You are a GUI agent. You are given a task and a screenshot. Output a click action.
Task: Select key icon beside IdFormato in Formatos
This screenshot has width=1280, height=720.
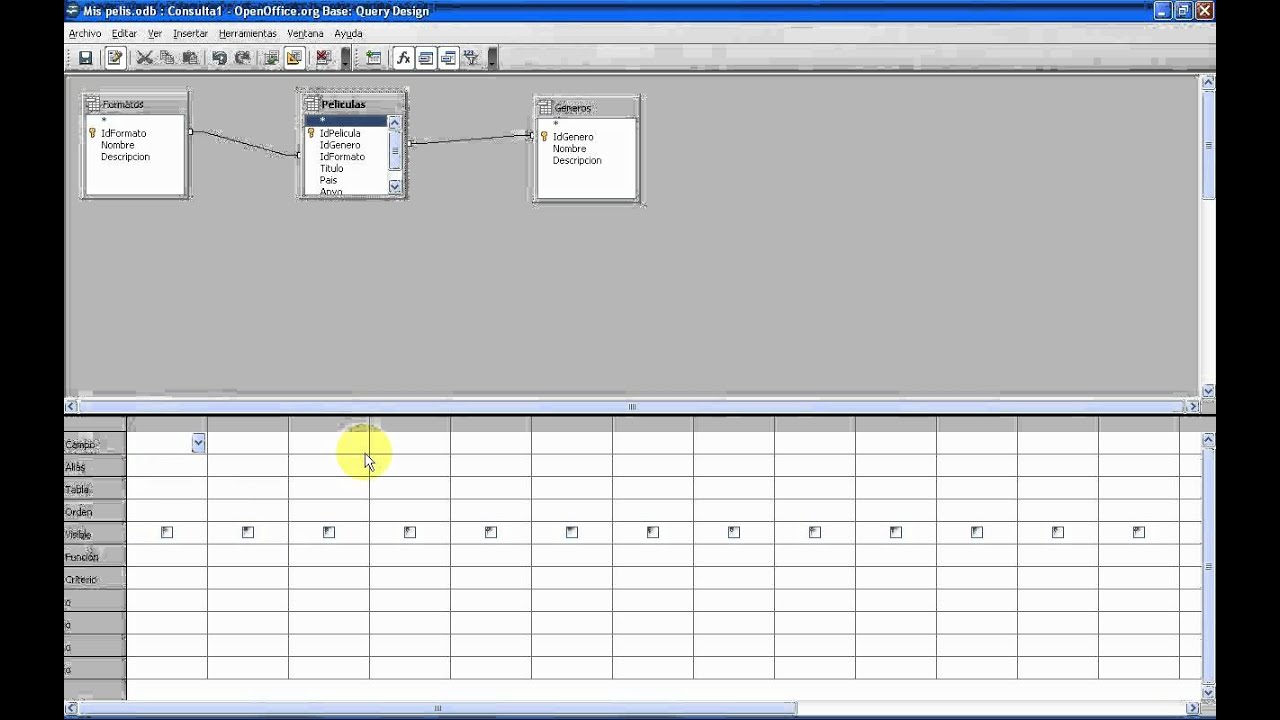(92, 133)
